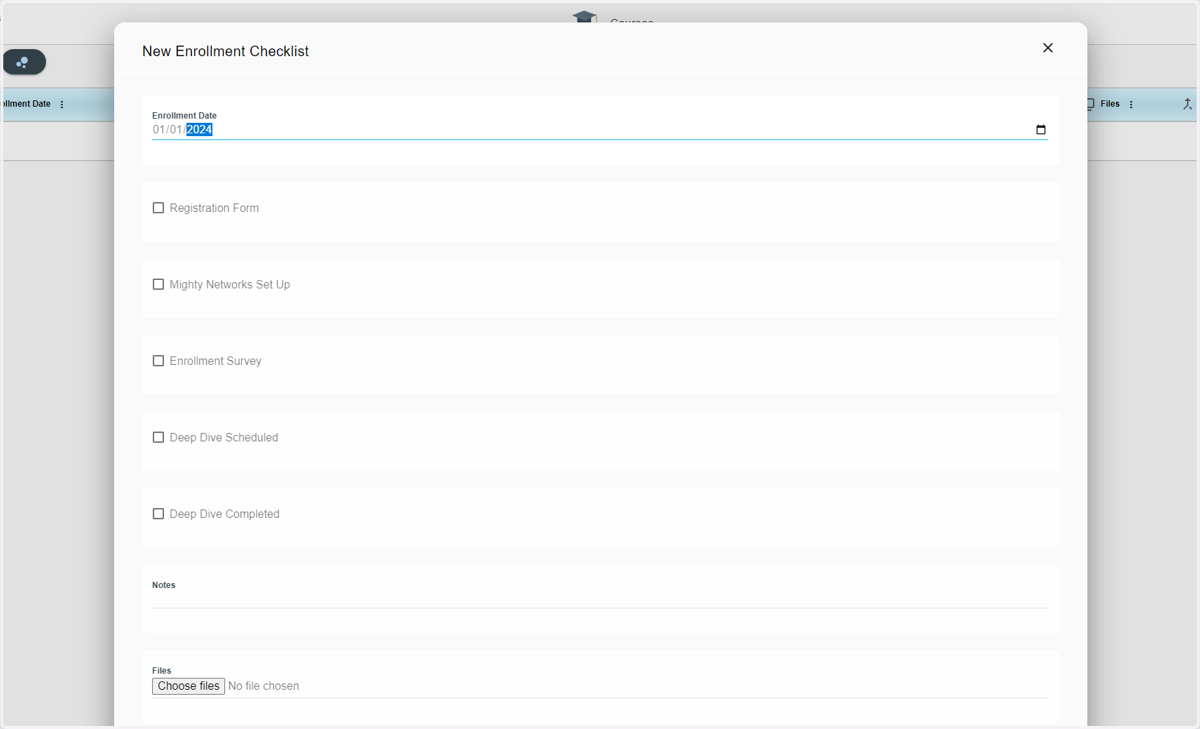Click the No file chosen text

(264, 686)
